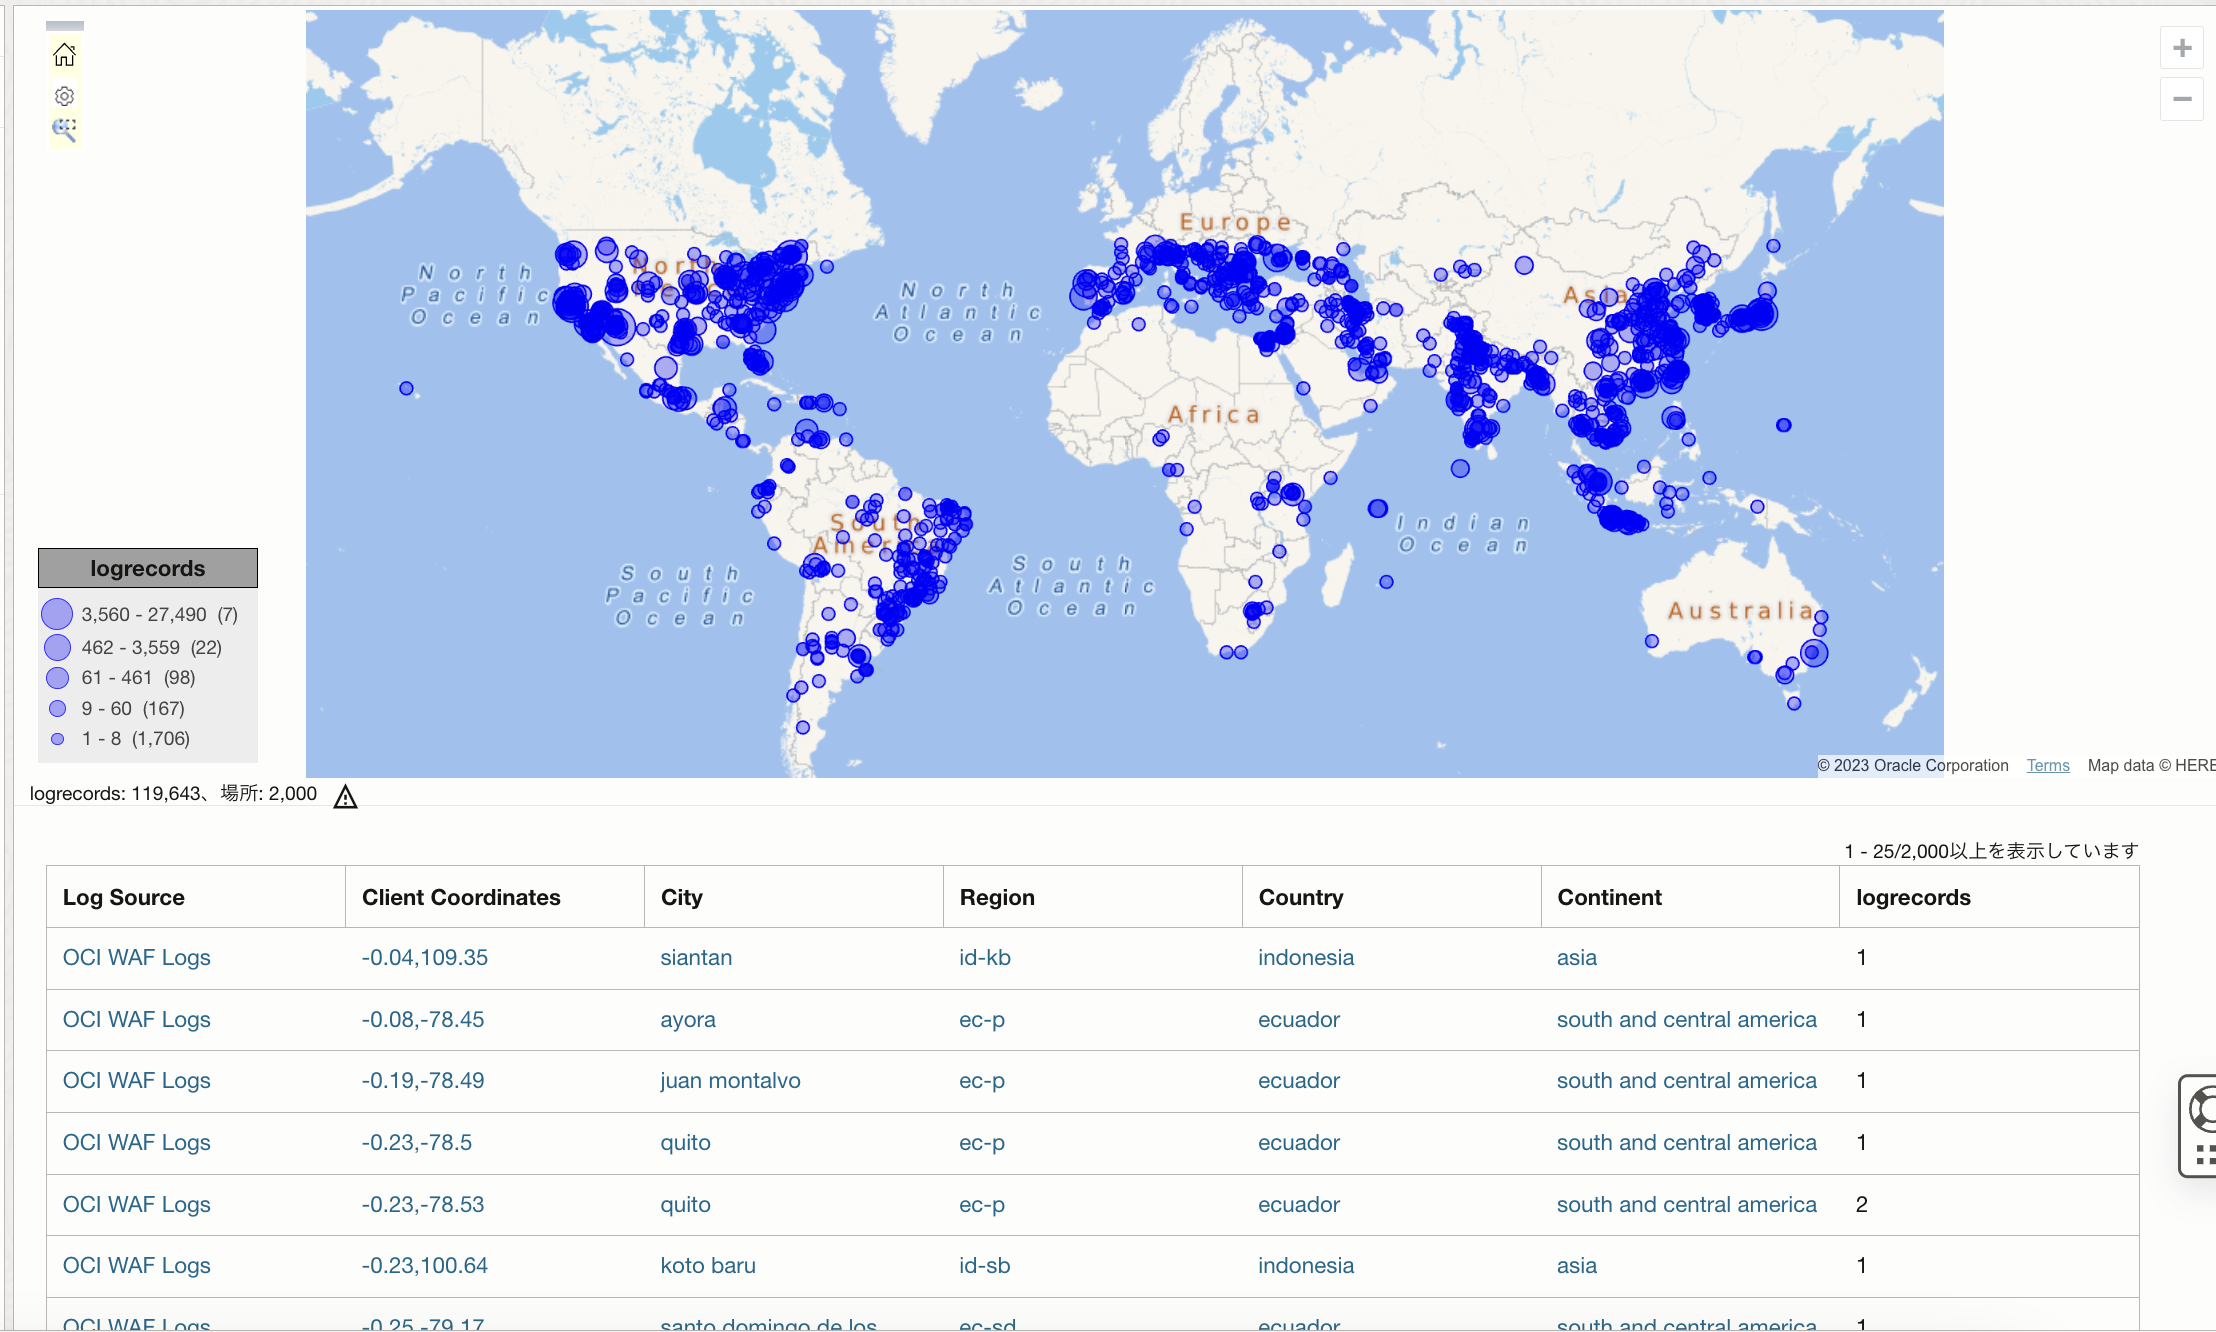
Task: Click the warning triangle beside 場所: 2,000
Action: tap(345, 797)
